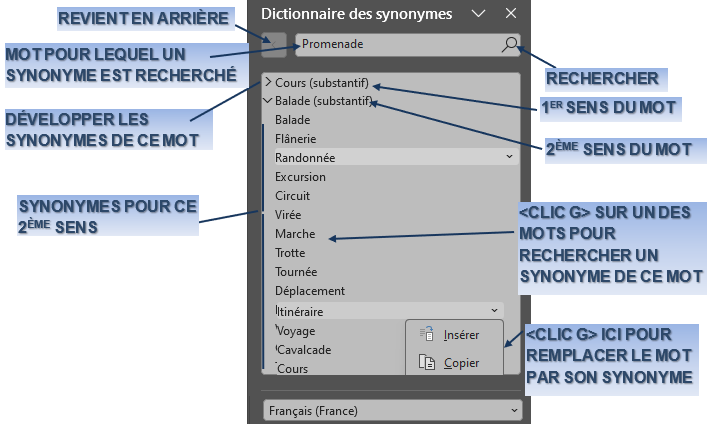Select the synonym Voyage
The width and height of the screenshot is (707, 424).
(296, 331)
